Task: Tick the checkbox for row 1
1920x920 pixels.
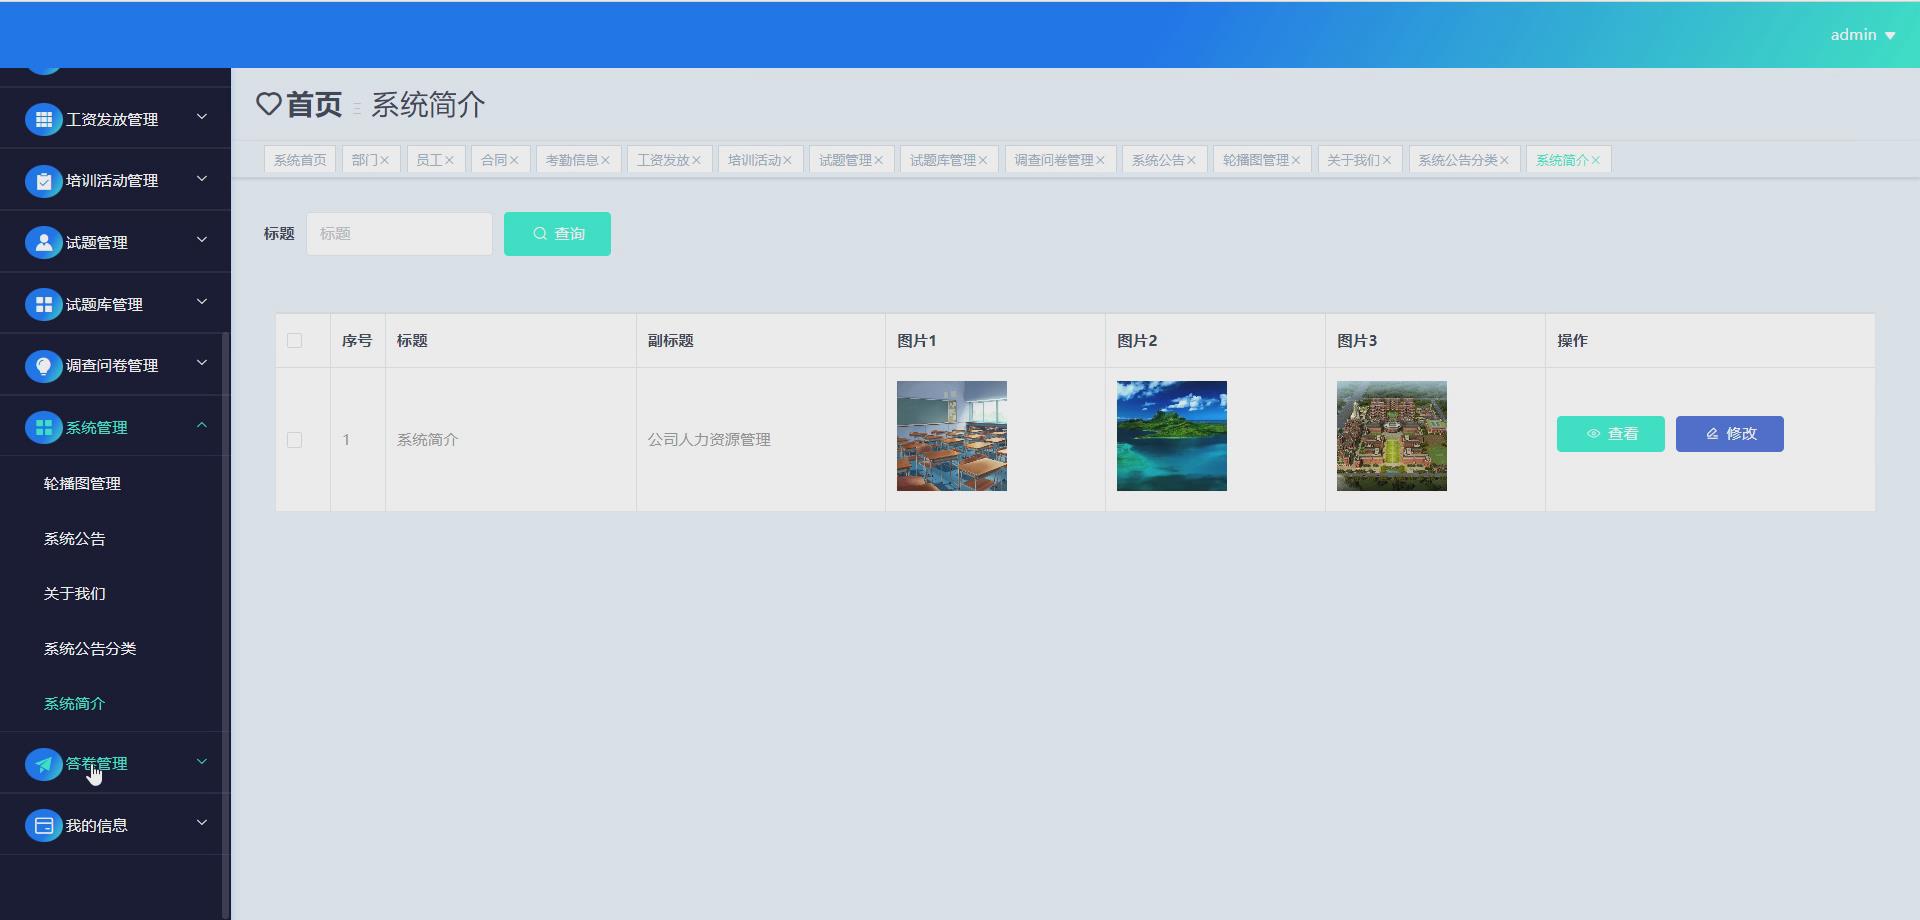Action: [294, 439]
